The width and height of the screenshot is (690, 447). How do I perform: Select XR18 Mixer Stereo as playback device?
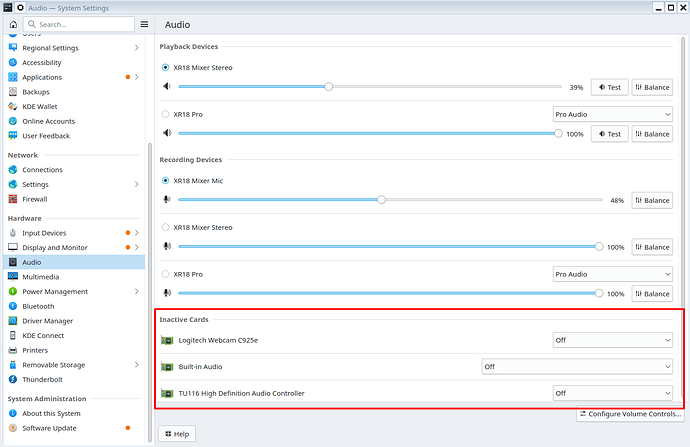[x=165, y=67]
